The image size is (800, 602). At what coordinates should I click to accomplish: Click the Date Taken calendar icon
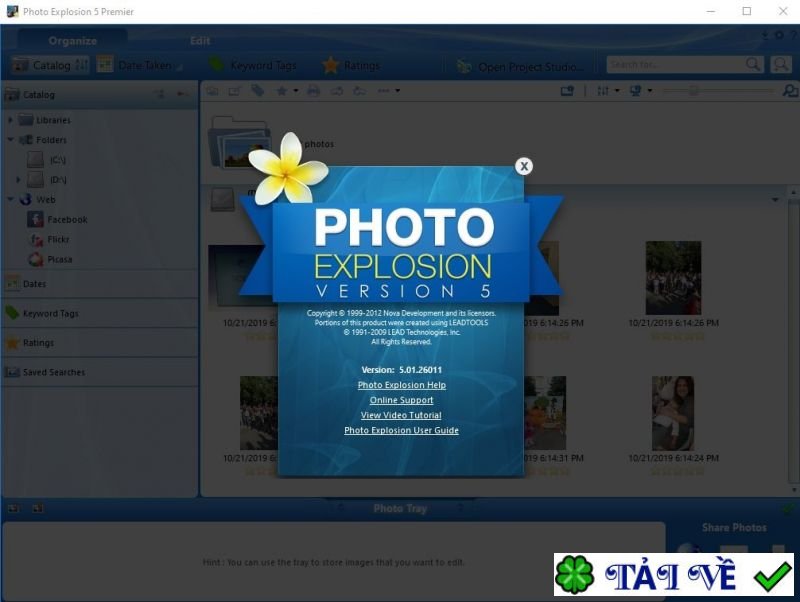tap(105, 65)
